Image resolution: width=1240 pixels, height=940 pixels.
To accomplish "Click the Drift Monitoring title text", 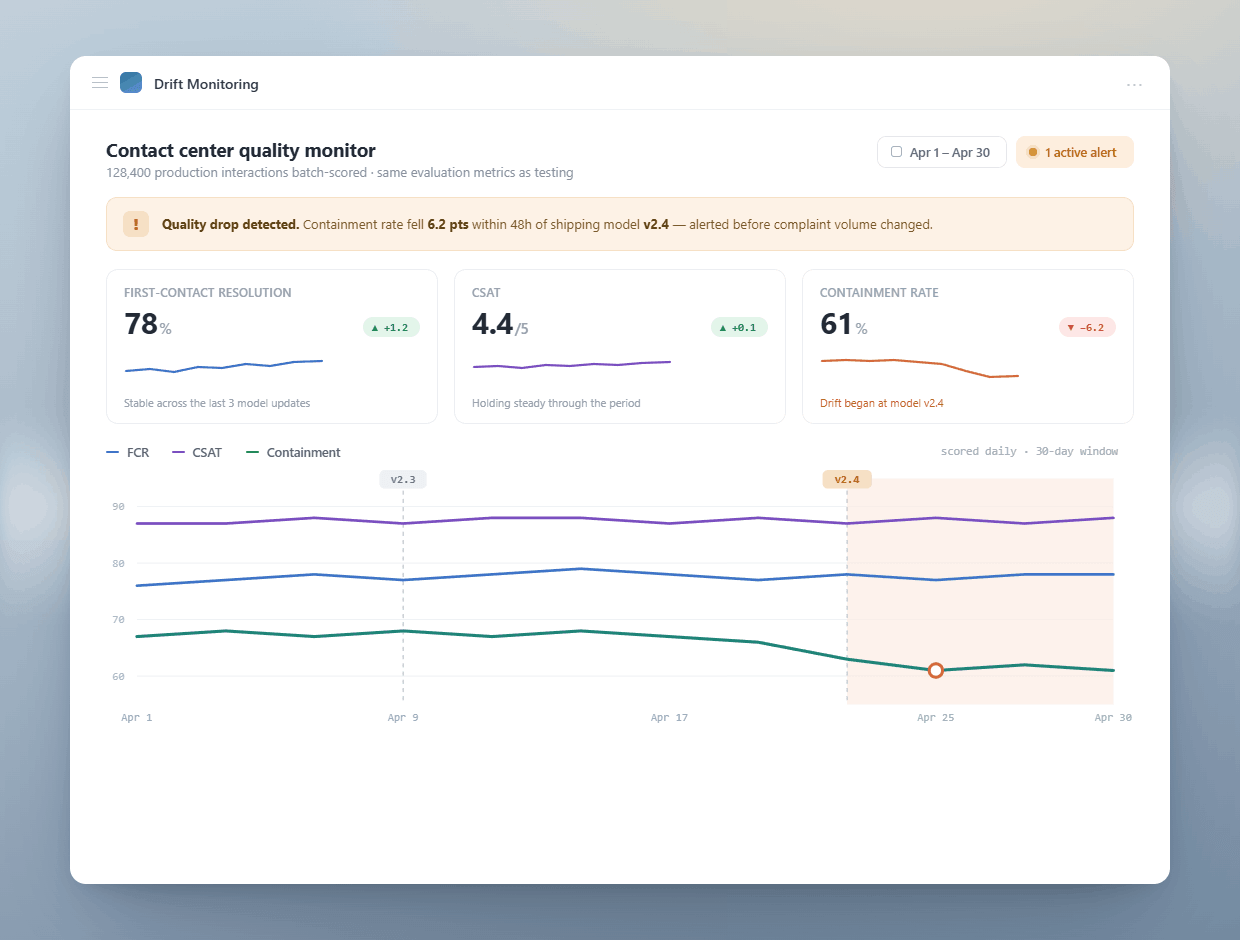I will tap(206, 84).
